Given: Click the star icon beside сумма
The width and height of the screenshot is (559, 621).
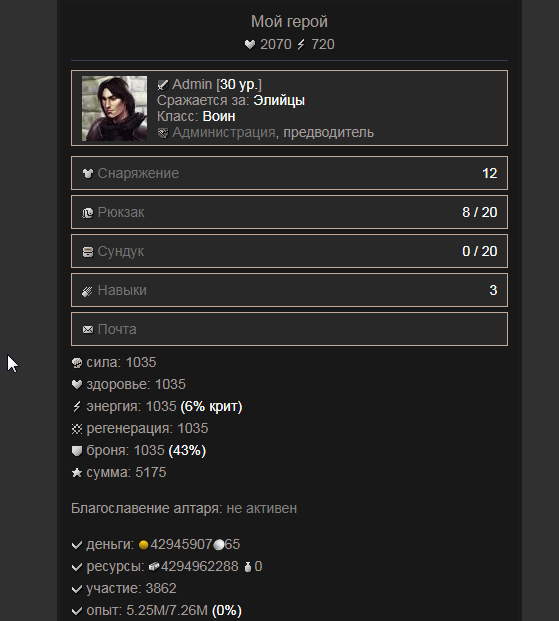Looking at the screenshot, I should click(77, 472).
